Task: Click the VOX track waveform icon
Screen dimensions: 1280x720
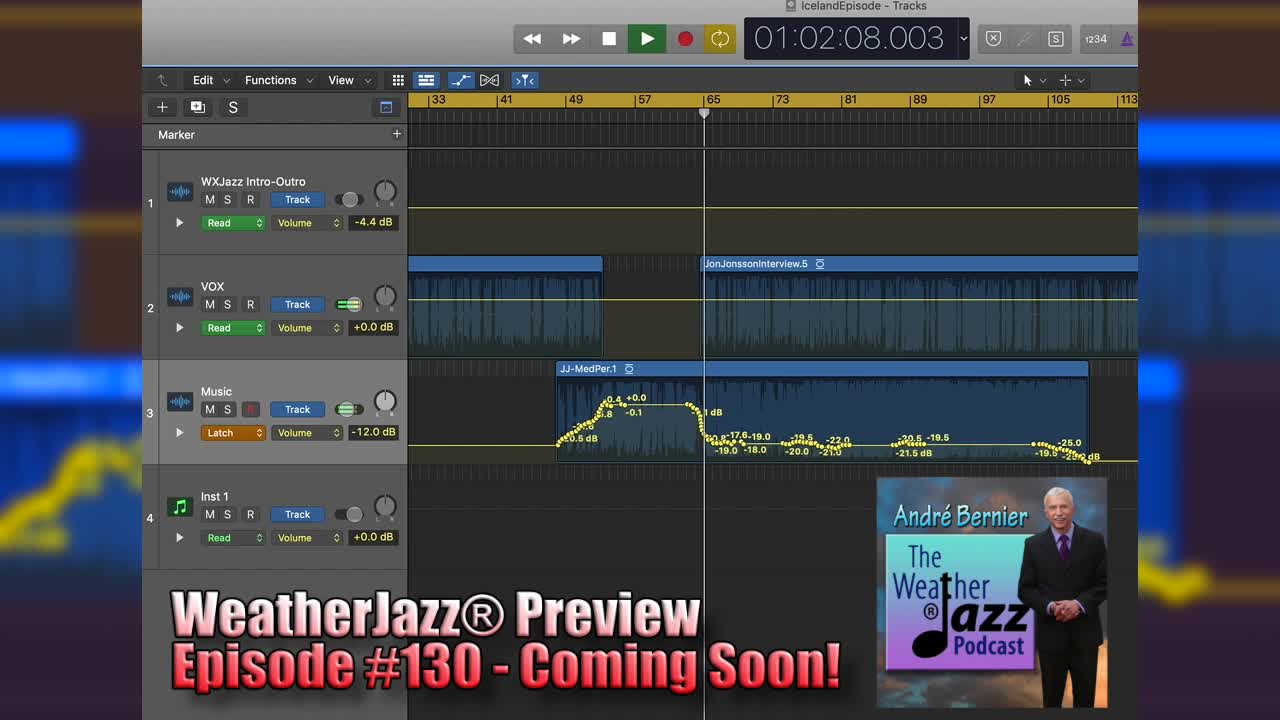Action: tap(180, 297)
